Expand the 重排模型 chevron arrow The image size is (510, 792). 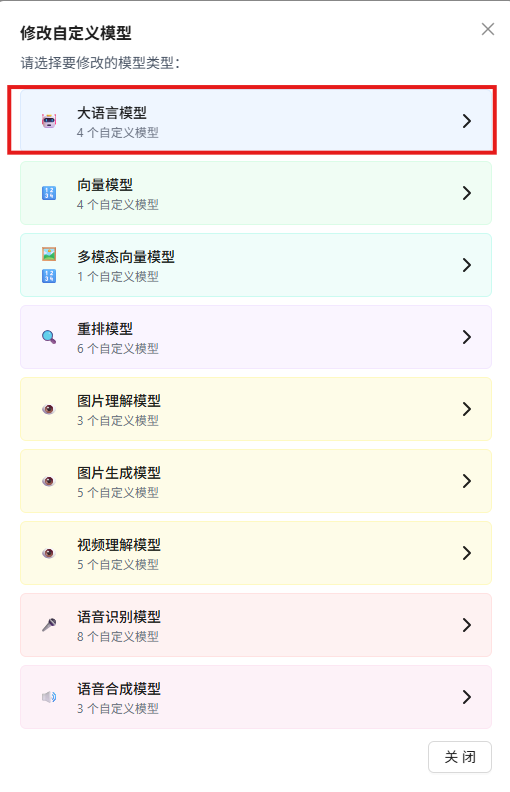click(467, 337)
